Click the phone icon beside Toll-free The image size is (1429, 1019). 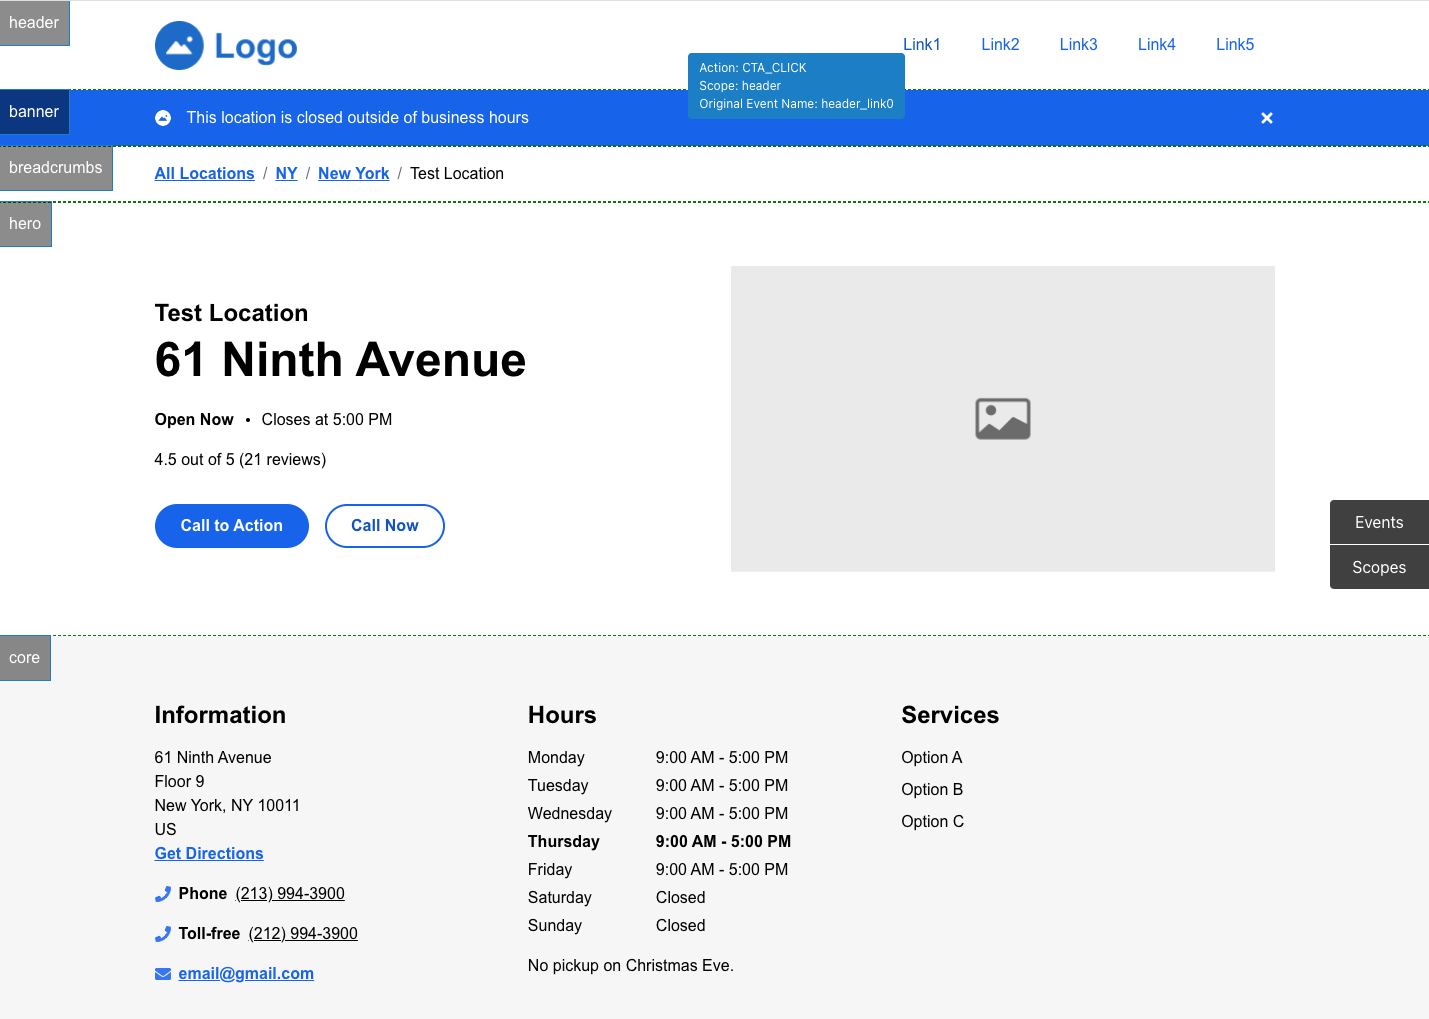[163, 934]
